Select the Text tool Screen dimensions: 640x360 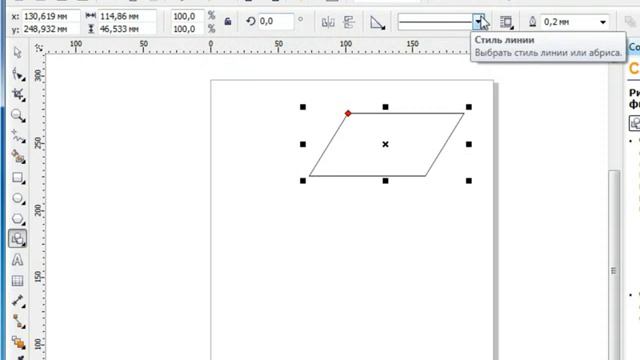(17, 260)
